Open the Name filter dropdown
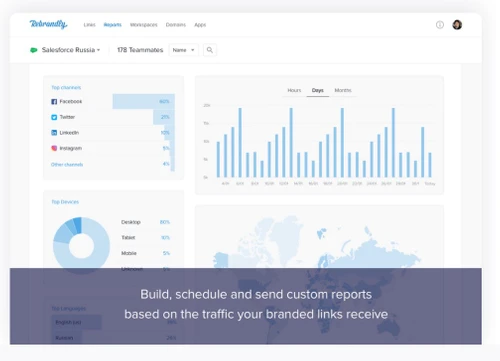Viewport: 500px width, 361px height. pyautogui.click(x=184, y=50)
